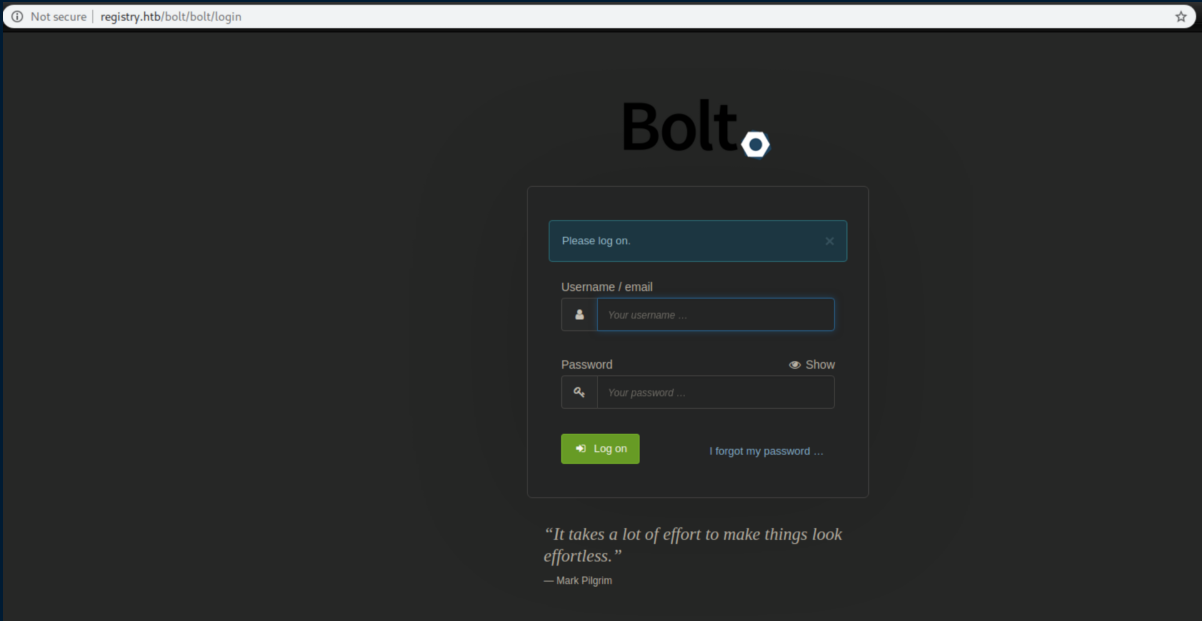Image resolution: width=1202 pixels, height=621 pixels.
Task: Click the sign-in arrow icon on Log on
Action: click(581, 449)
